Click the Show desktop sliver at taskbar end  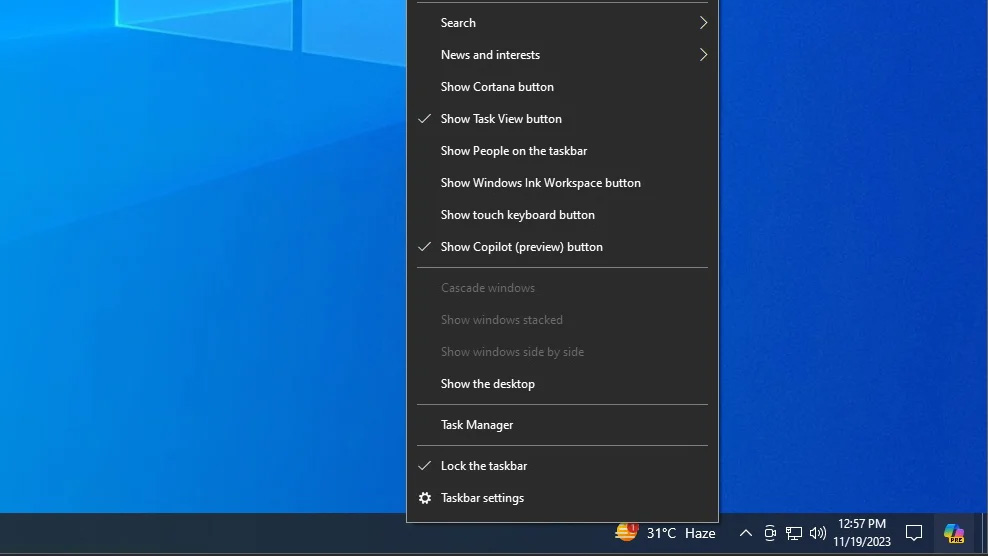click(x=984, y=533)
